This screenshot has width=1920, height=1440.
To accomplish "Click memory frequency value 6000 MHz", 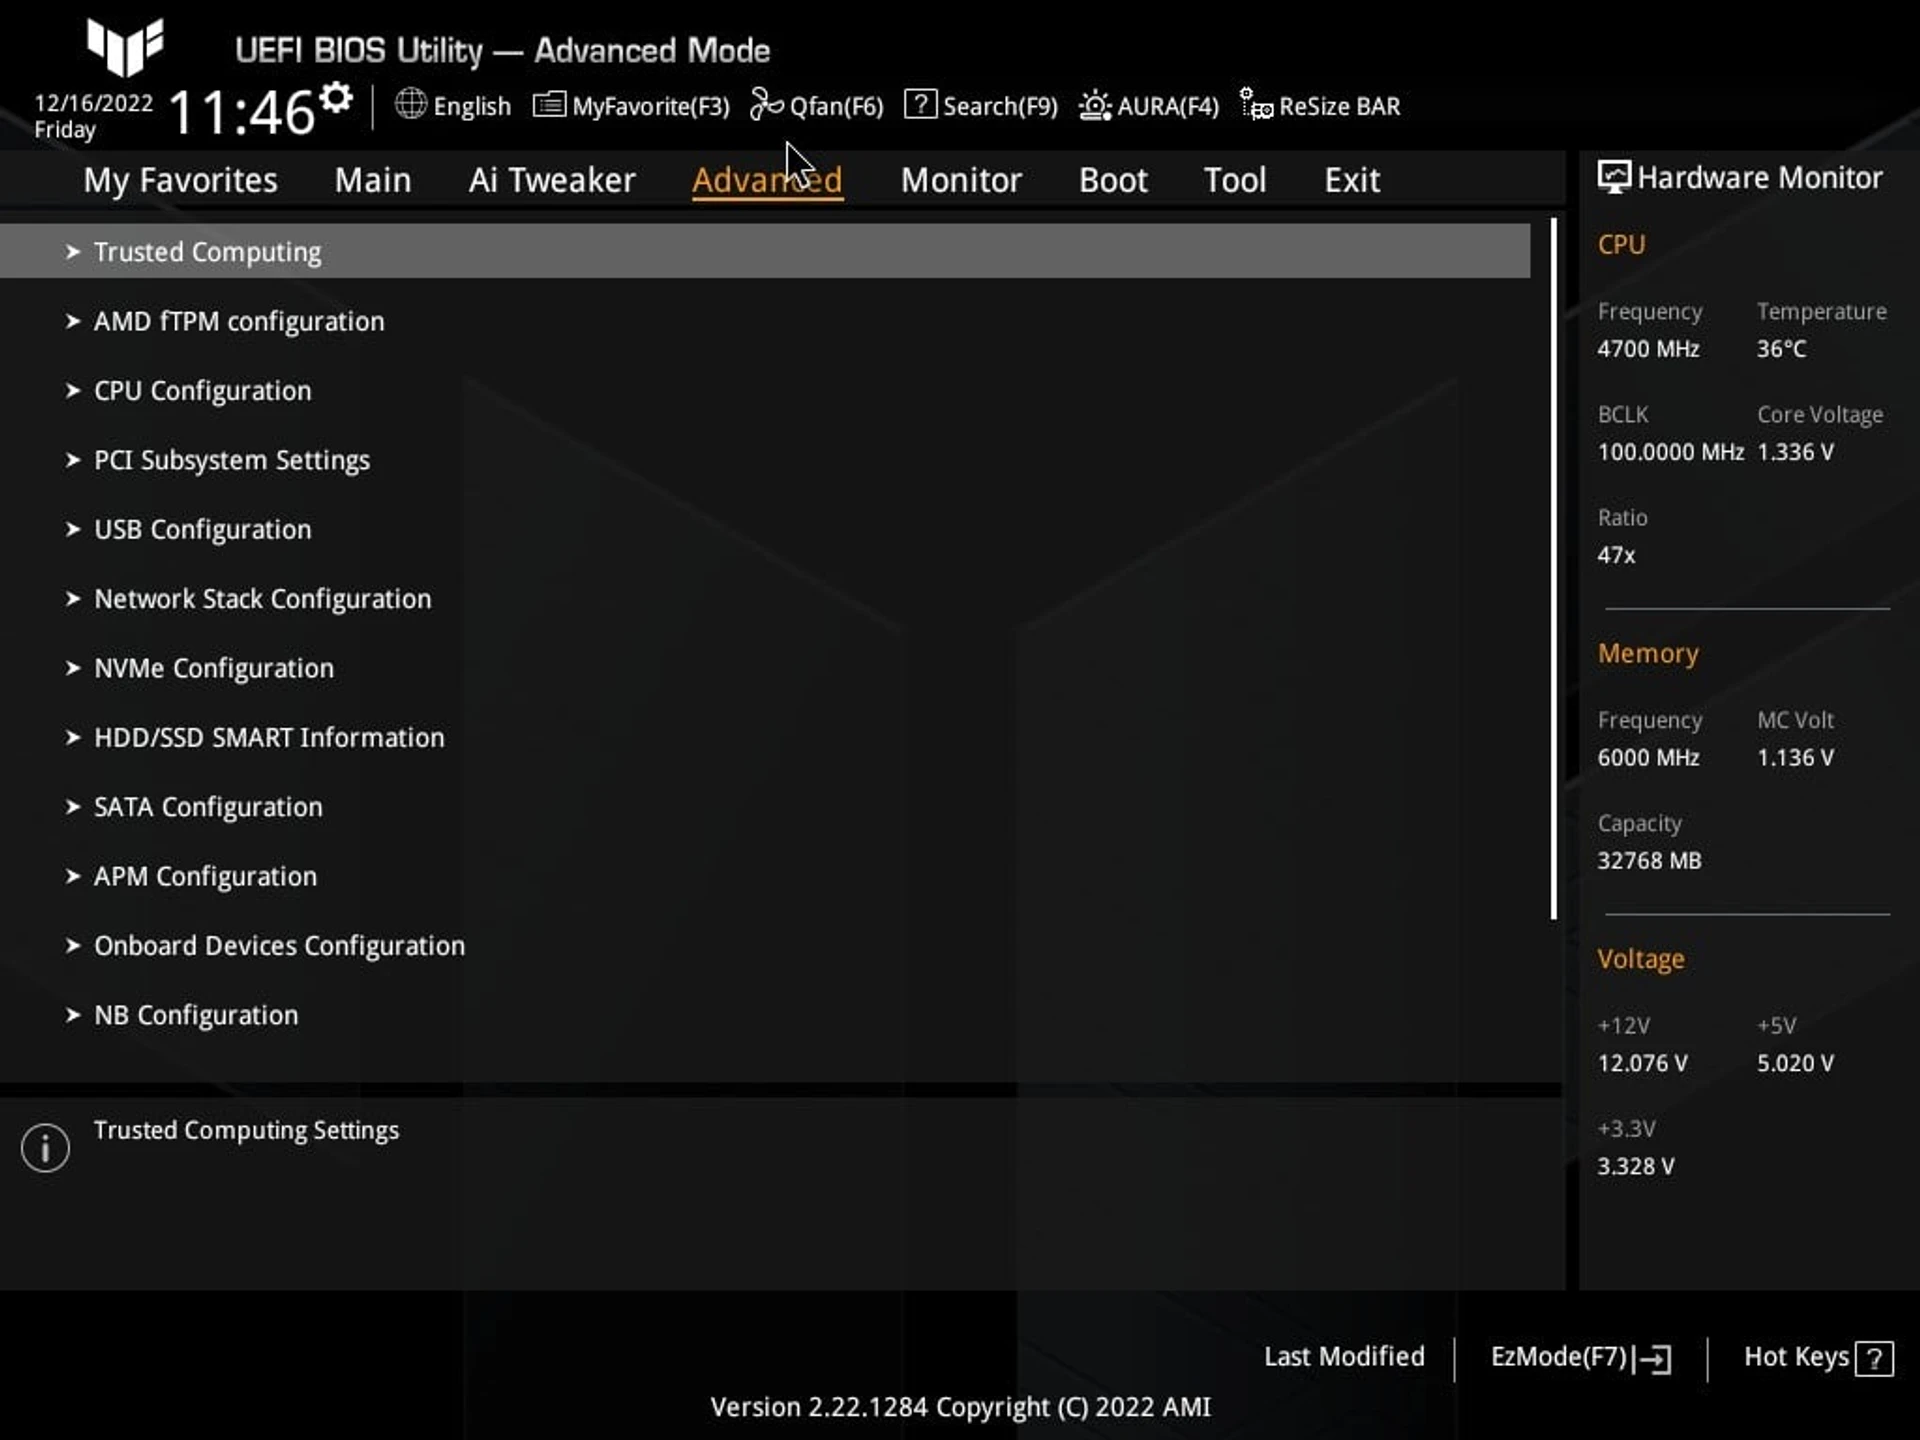I will click(x=1648, y=758).
